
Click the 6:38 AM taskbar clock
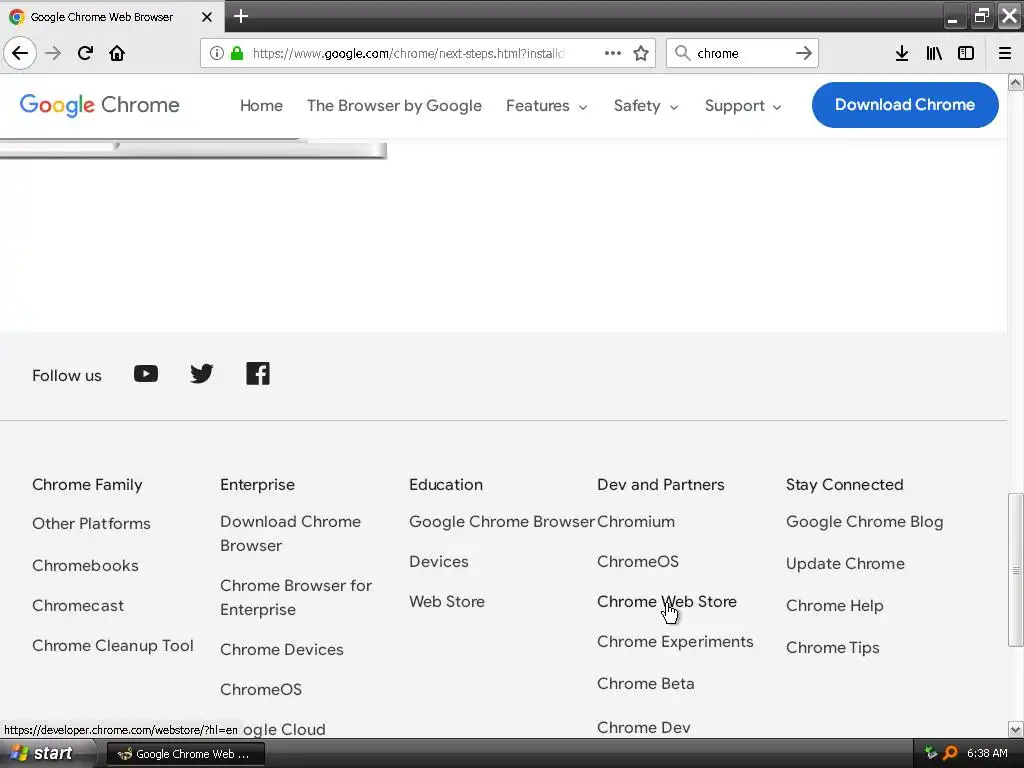(987, 753)
